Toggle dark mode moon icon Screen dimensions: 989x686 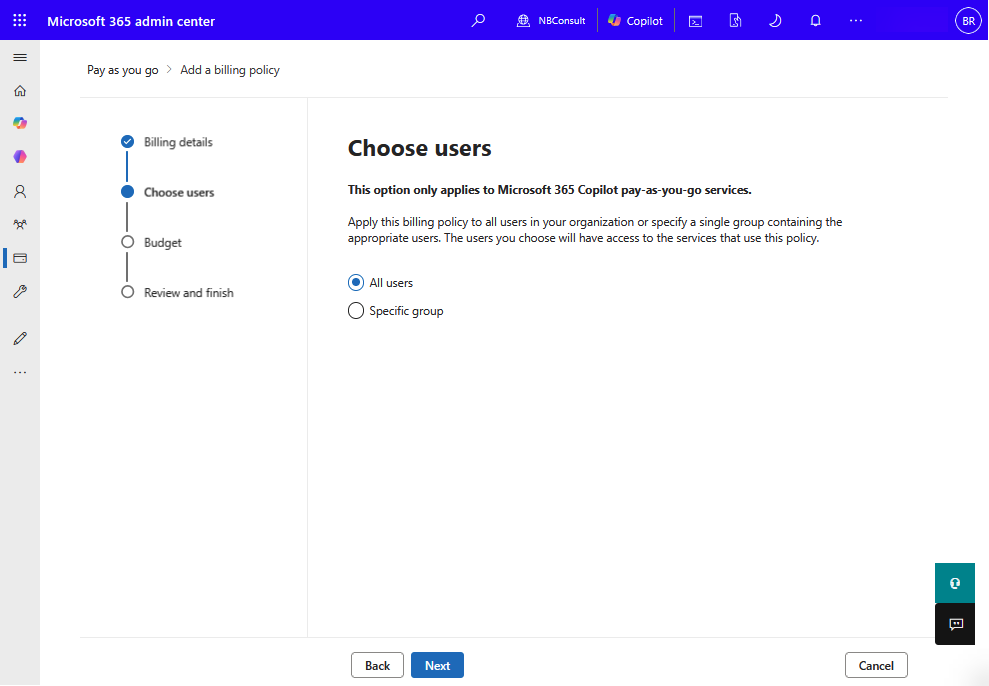coord(775,21)
